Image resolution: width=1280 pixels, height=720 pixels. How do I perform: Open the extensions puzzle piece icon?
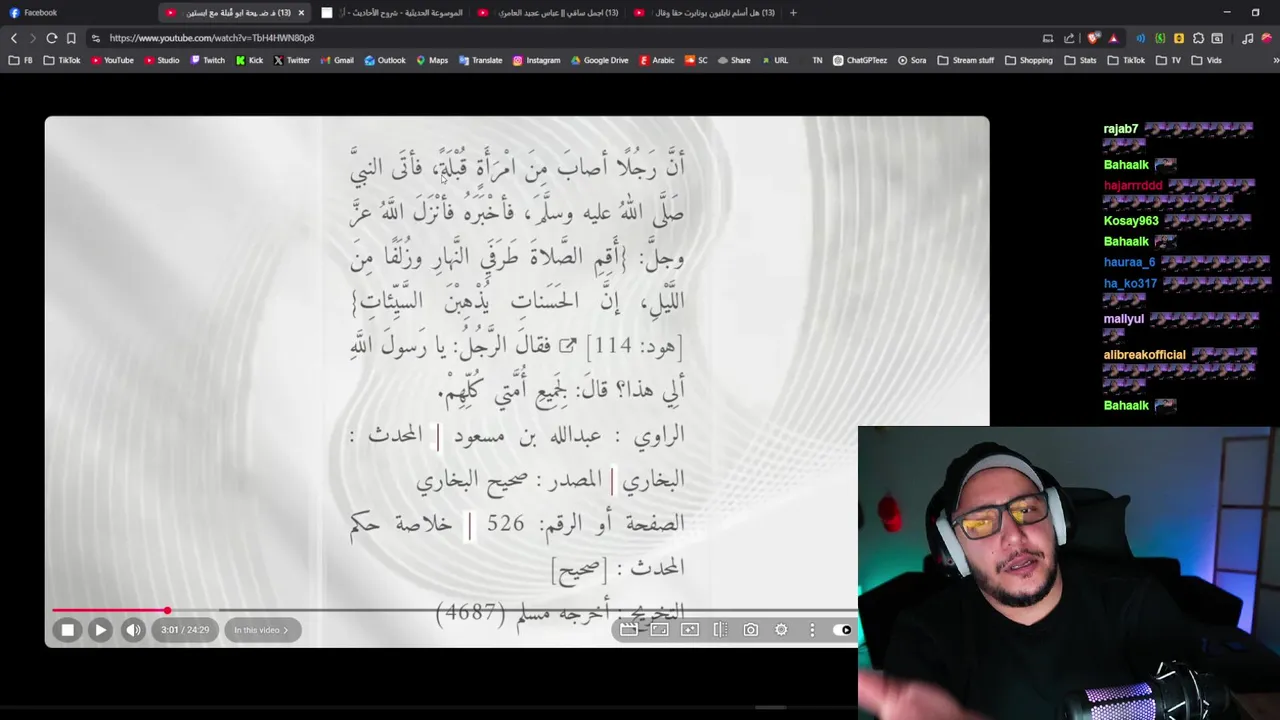[x=1198, y=38]
